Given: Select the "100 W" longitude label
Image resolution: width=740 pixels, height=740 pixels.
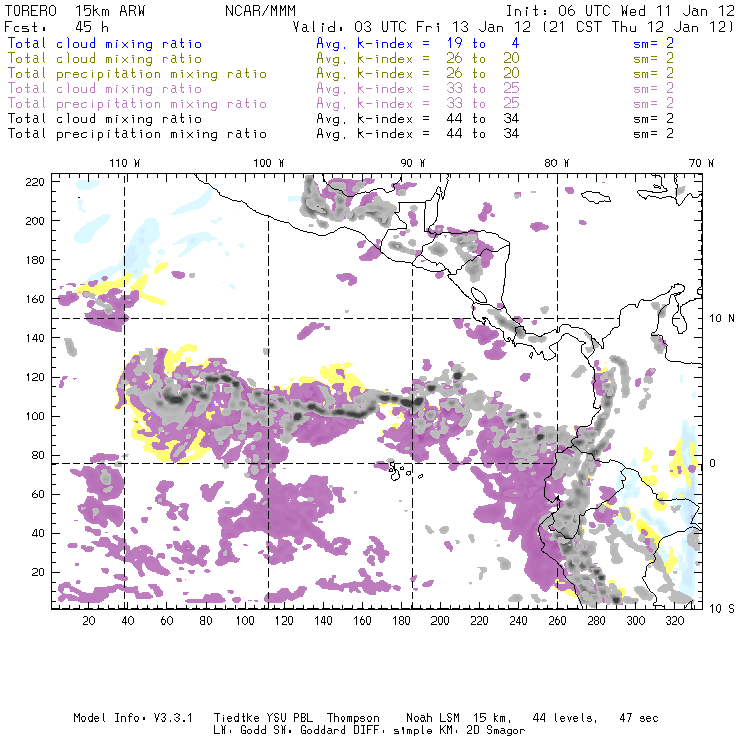Looking at the screenshot, I should 269,163.
